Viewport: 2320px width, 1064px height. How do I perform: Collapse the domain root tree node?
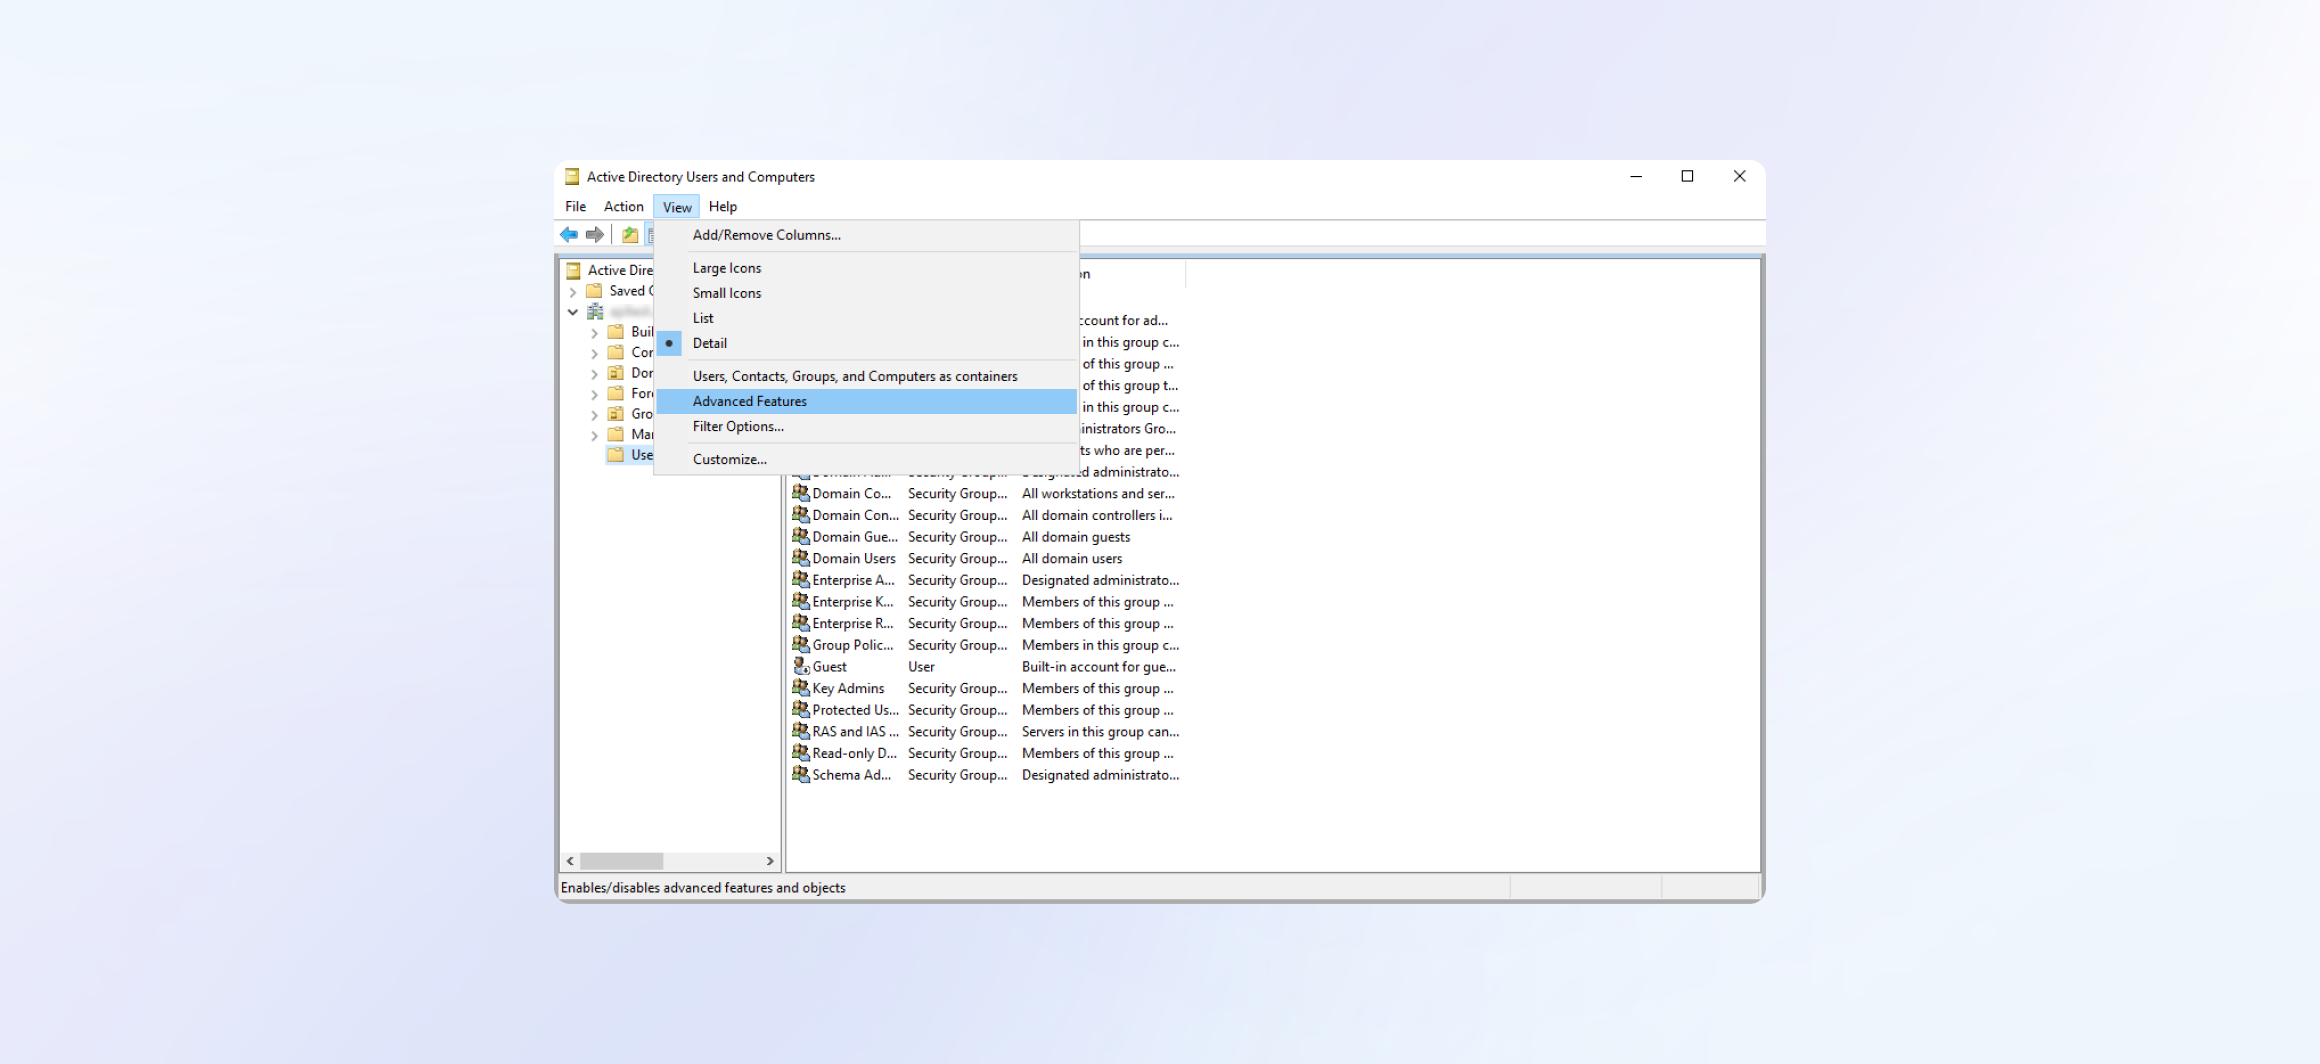[x=573, y=312]
